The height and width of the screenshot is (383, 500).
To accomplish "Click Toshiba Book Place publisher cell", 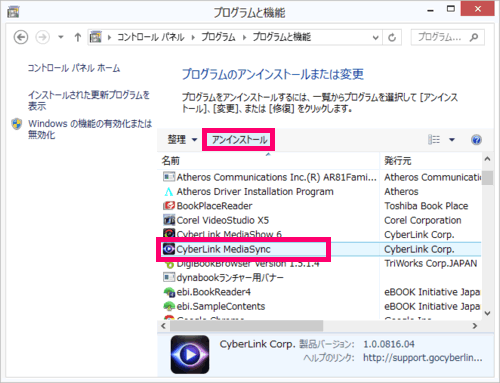I will [x=426, y=206].
